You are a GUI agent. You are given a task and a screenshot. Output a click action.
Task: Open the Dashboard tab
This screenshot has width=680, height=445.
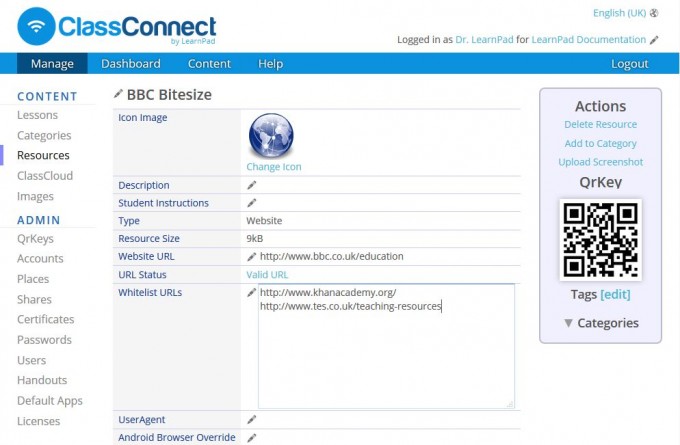click(131, 64)
